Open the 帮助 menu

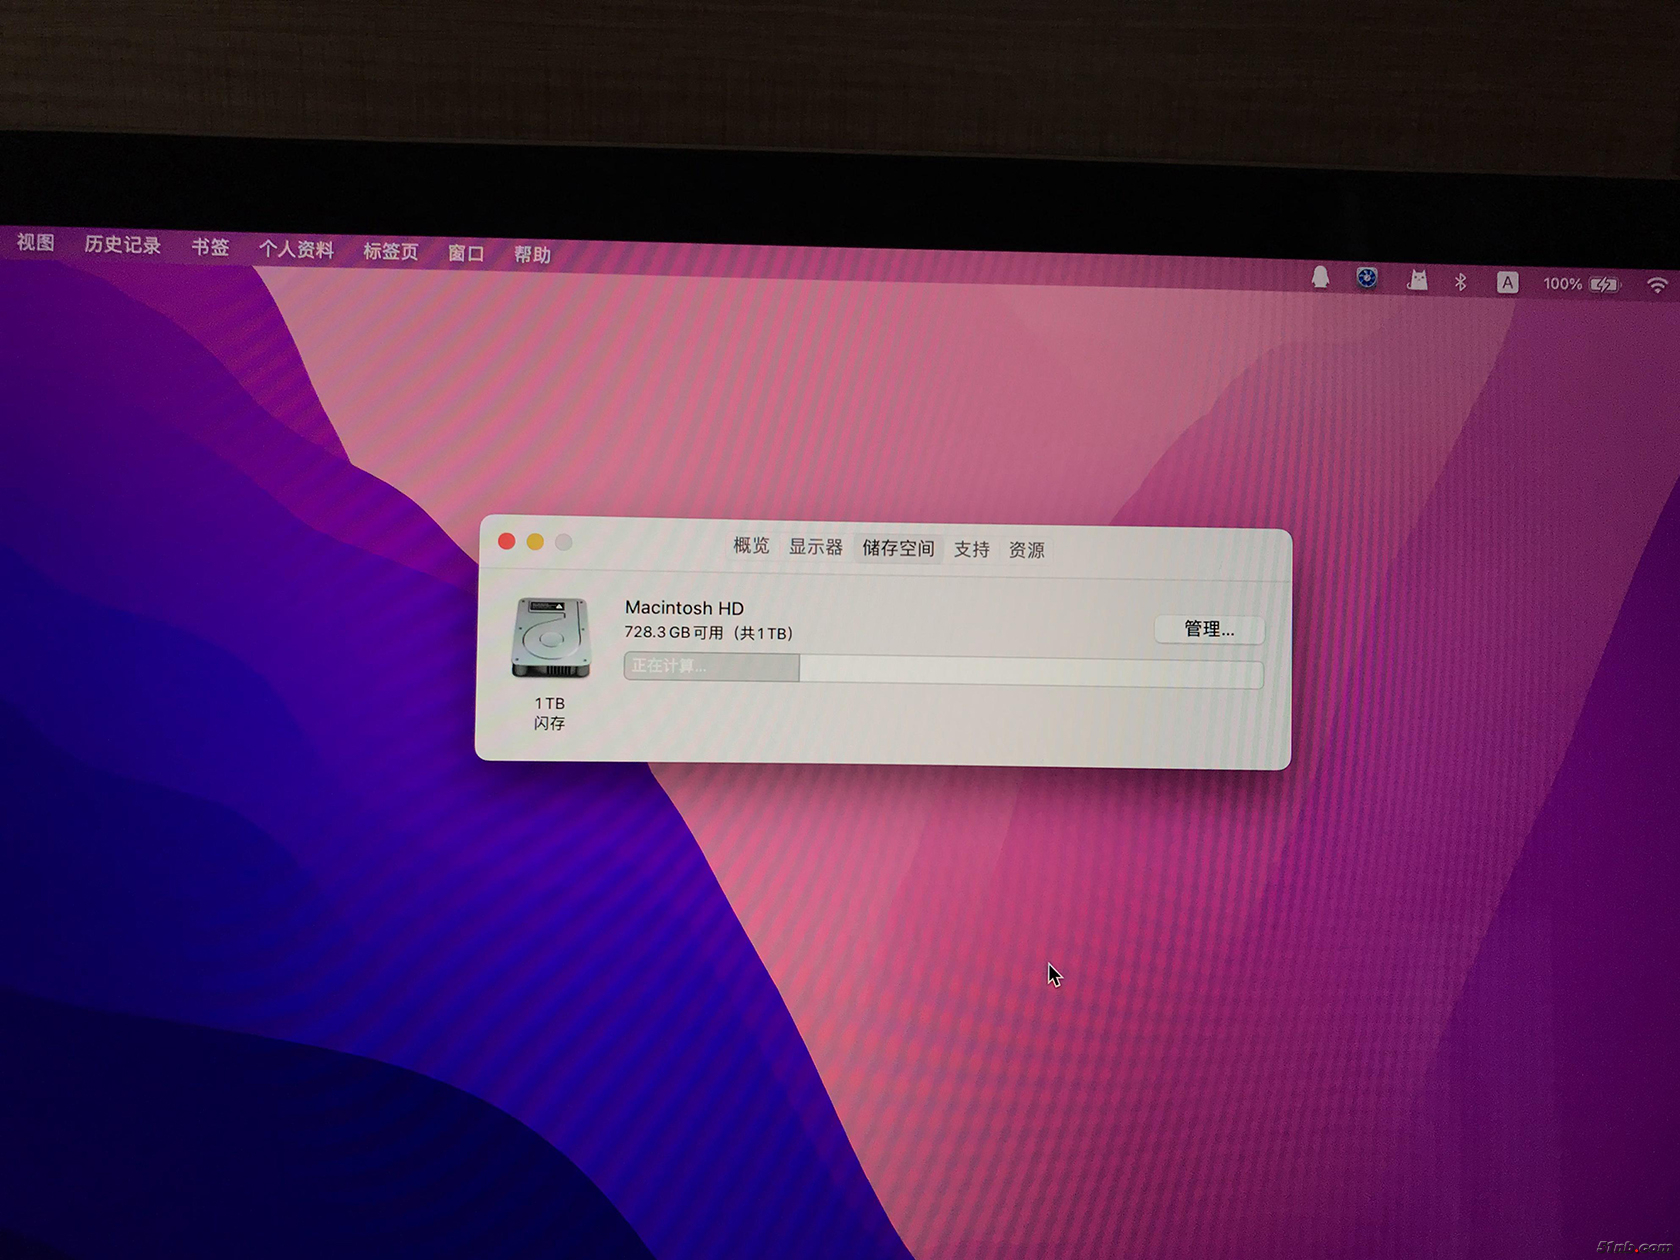coord(532,254)
